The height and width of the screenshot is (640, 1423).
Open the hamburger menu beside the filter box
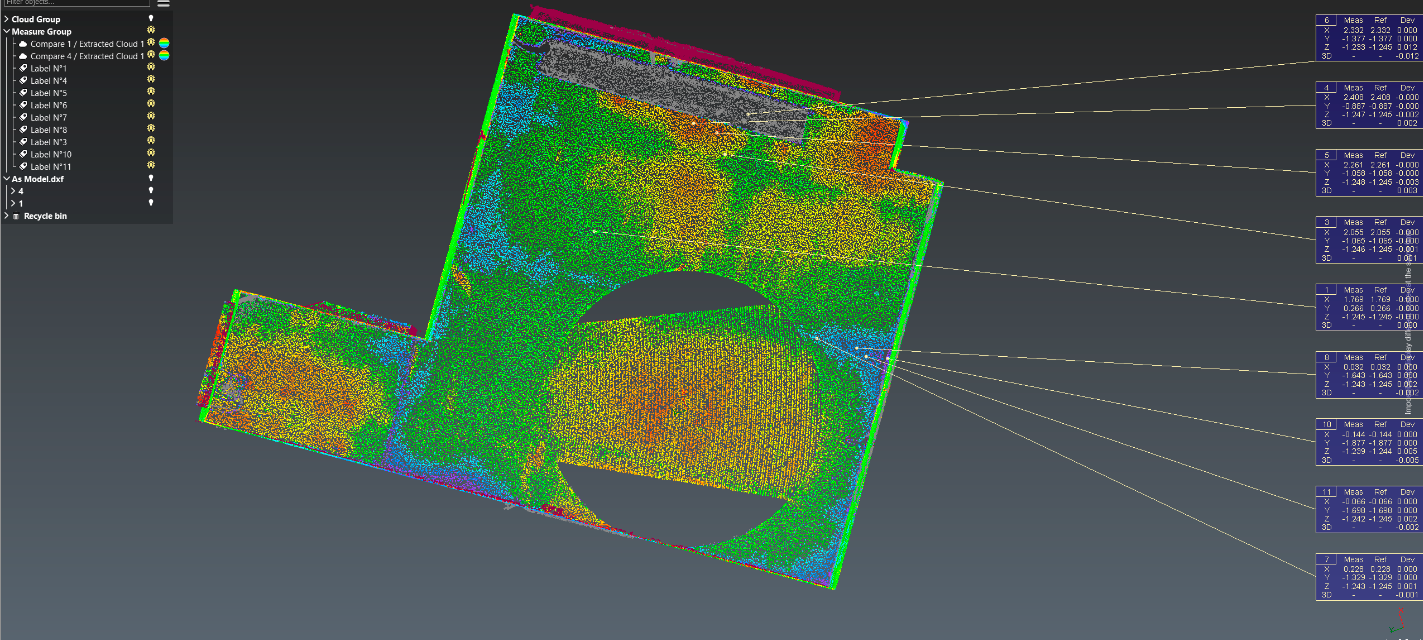163,4
